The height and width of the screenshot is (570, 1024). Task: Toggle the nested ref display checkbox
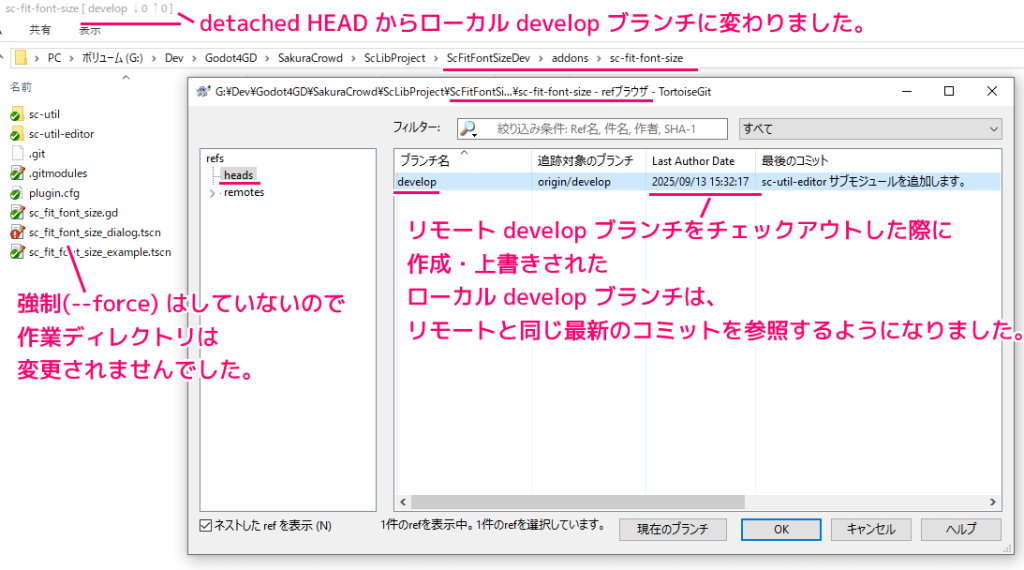[x=206, y=525]
